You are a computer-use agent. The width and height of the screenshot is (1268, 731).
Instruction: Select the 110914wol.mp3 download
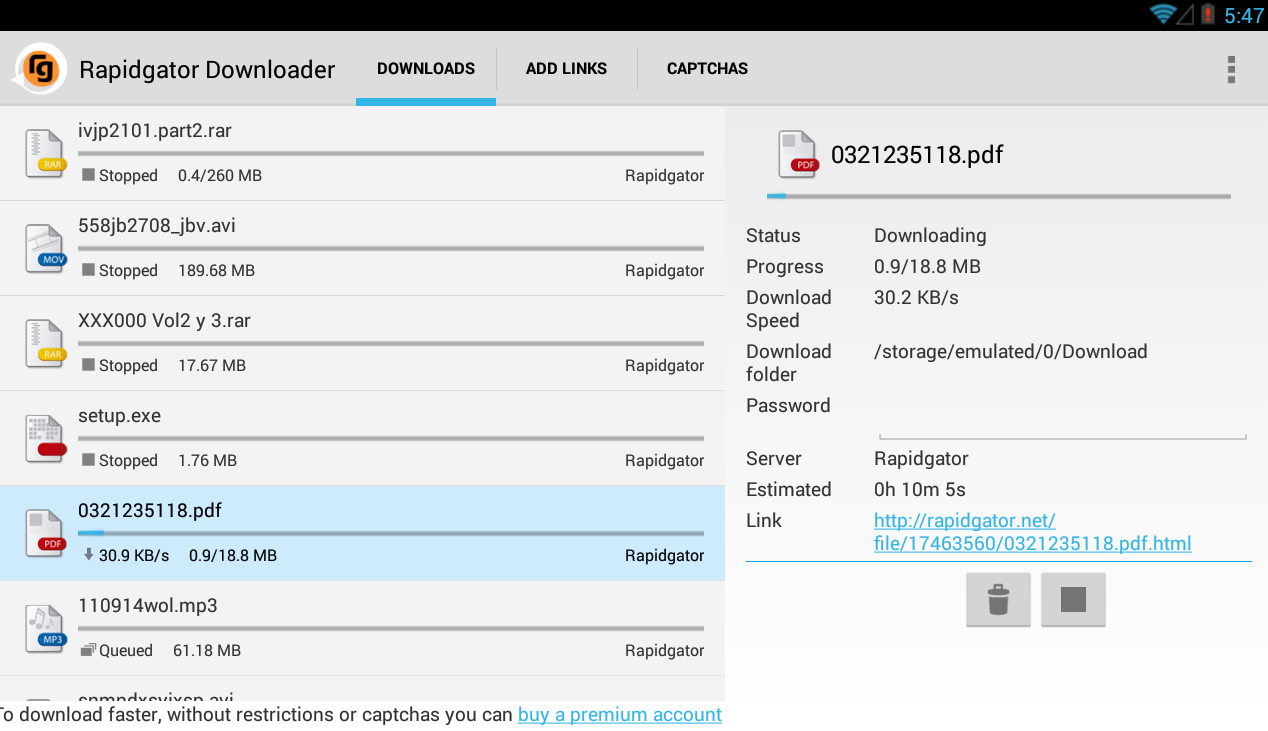point(362,628)
